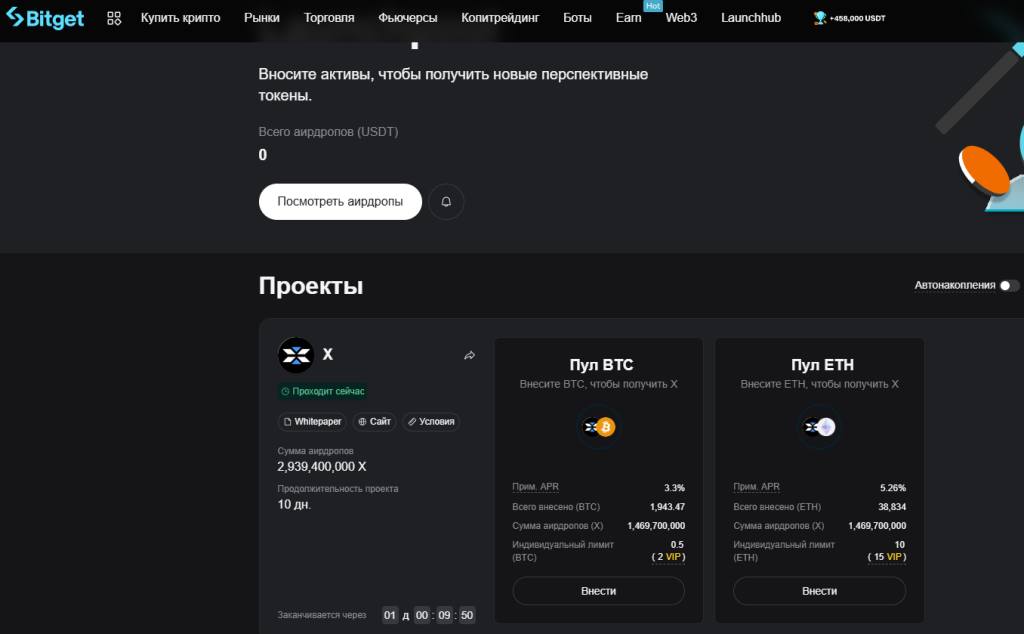Click the 10 дн. project duration value
1024x634 pixels.
click(x=295, y=505)
